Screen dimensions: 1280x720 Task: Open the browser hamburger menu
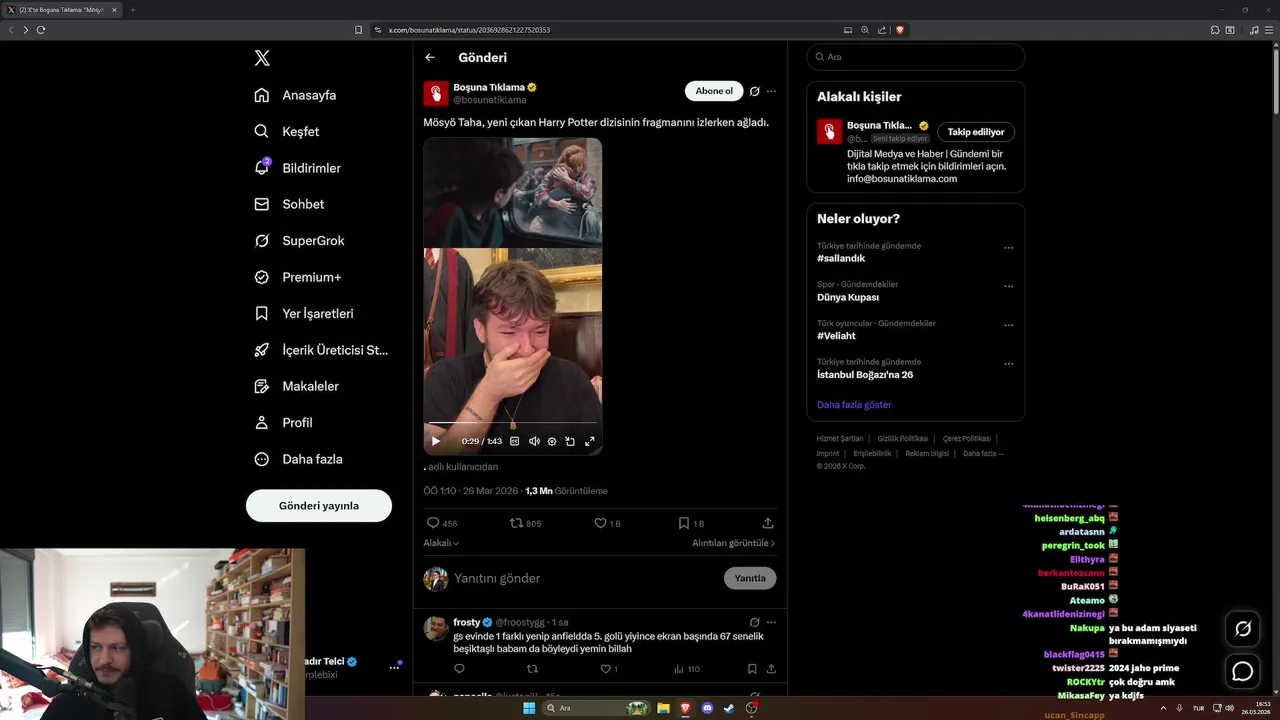[1269, 30]
